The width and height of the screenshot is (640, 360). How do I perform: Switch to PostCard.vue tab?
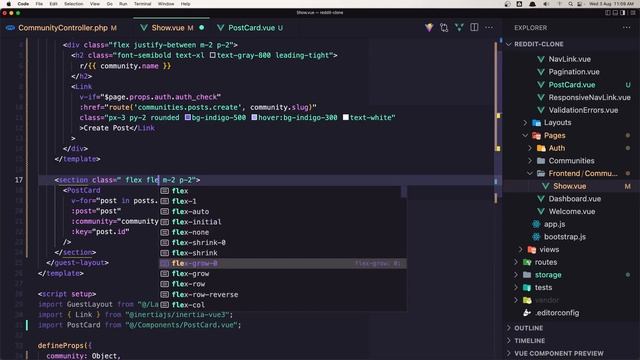point(251,28)
